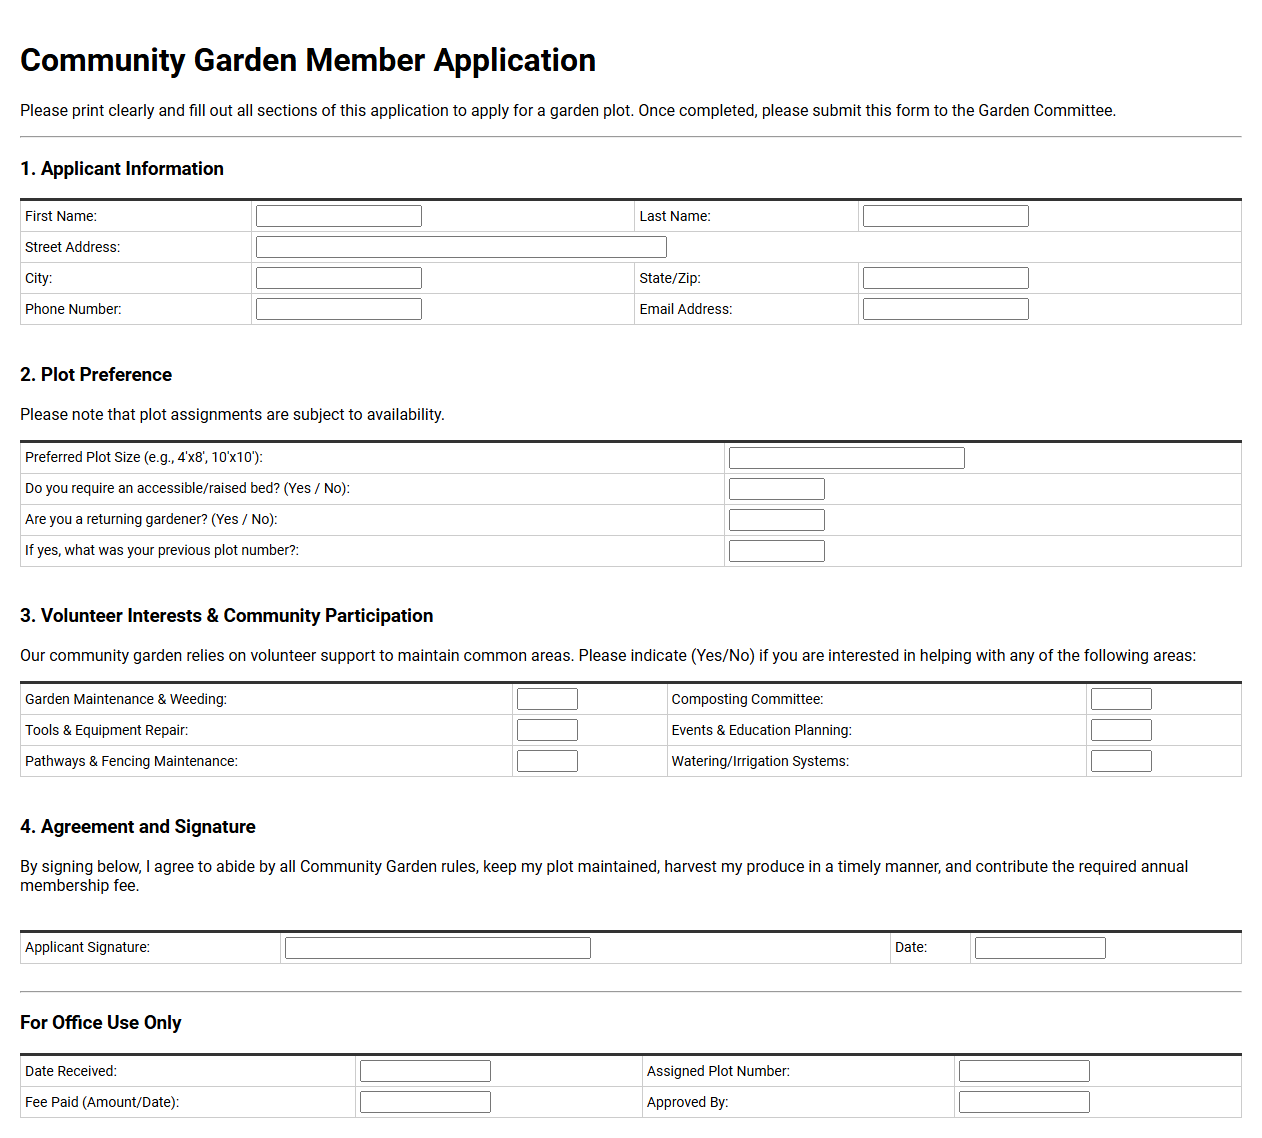1262x1138 pixels.
Task: Select the signature Date field
Action: point(1040,948)
